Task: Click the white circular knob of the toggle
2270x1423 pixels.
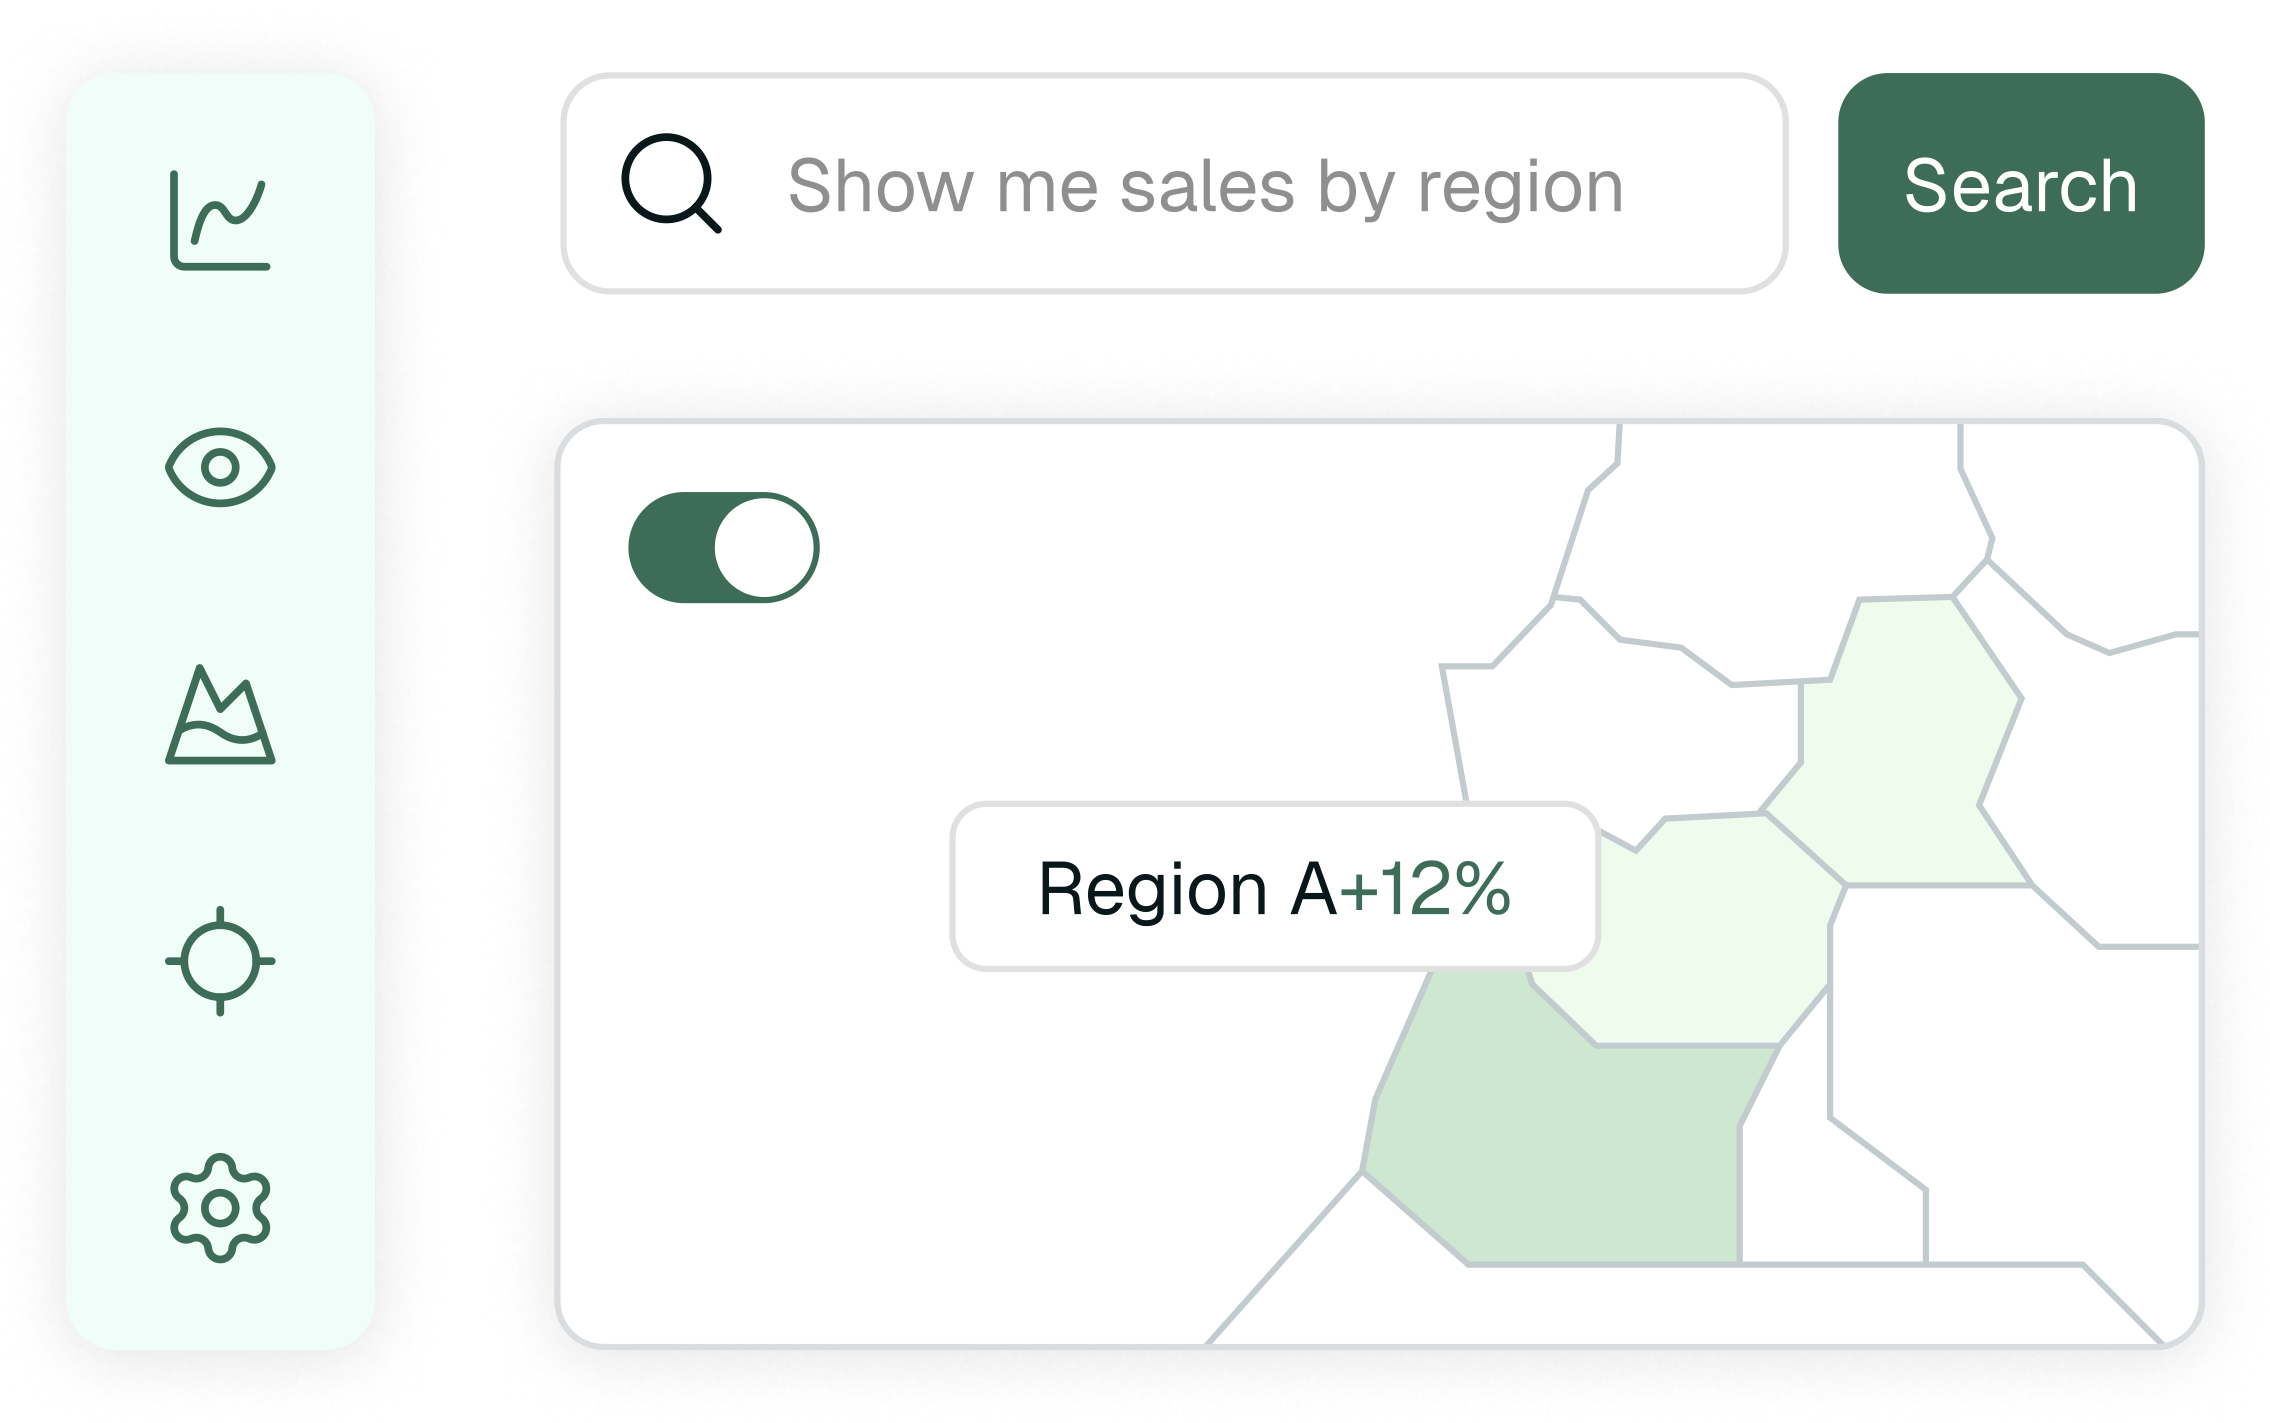Action: (765, 547)
